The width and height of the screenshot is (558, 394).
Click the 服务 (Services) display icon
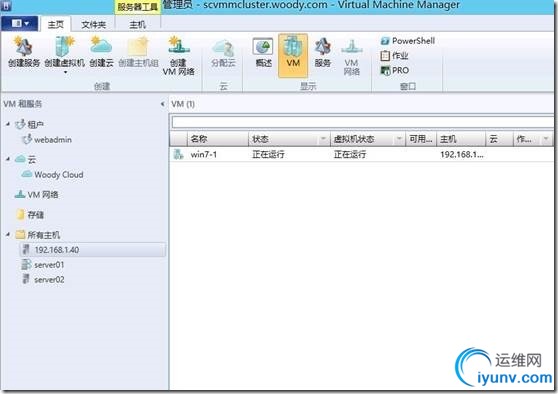click(x=322, y=52)
